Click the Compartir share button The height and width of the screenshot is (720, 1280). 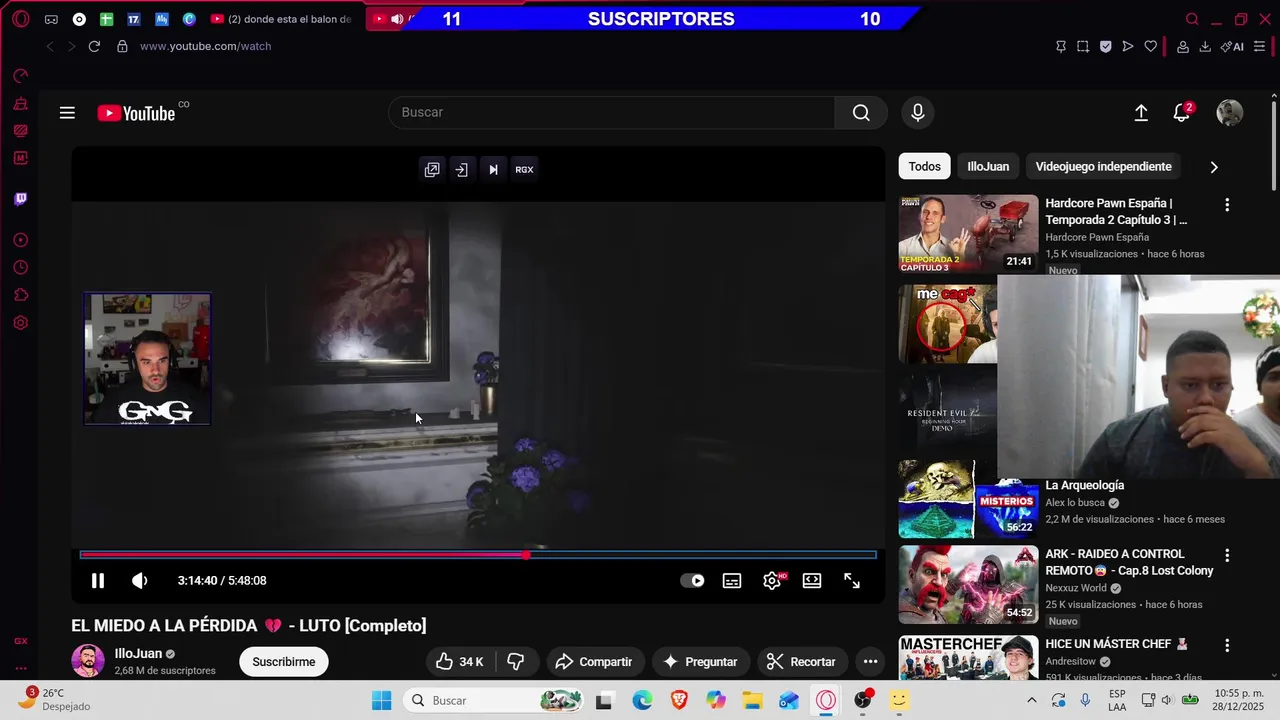point(594,662)
